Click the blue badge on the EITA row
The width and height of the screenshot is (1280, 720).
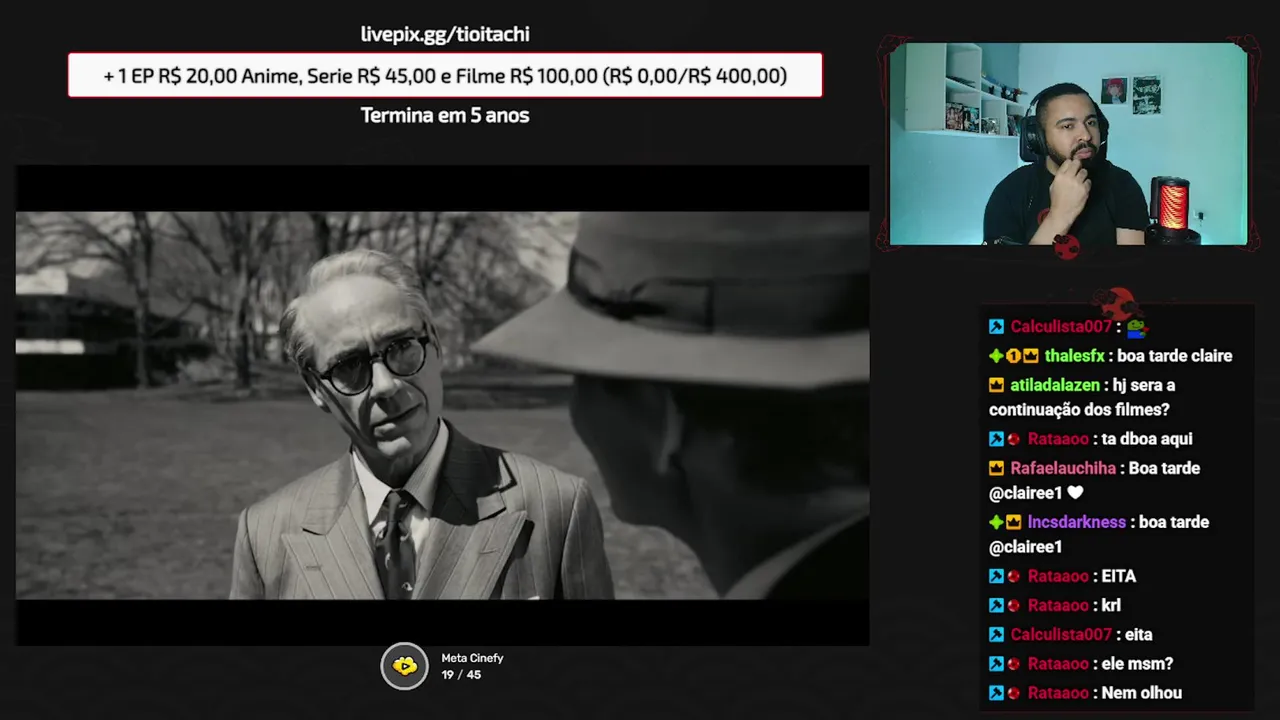996,576
